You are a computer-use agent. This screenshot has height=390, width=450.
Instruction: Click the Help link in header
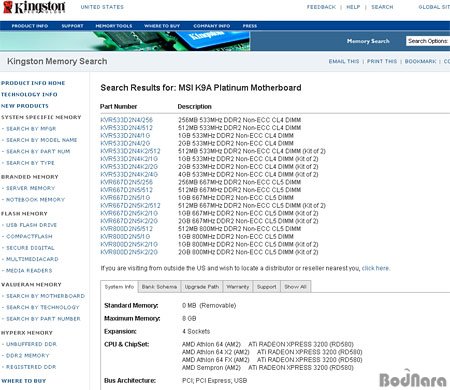pyautogui.click(x=353, y=7)
